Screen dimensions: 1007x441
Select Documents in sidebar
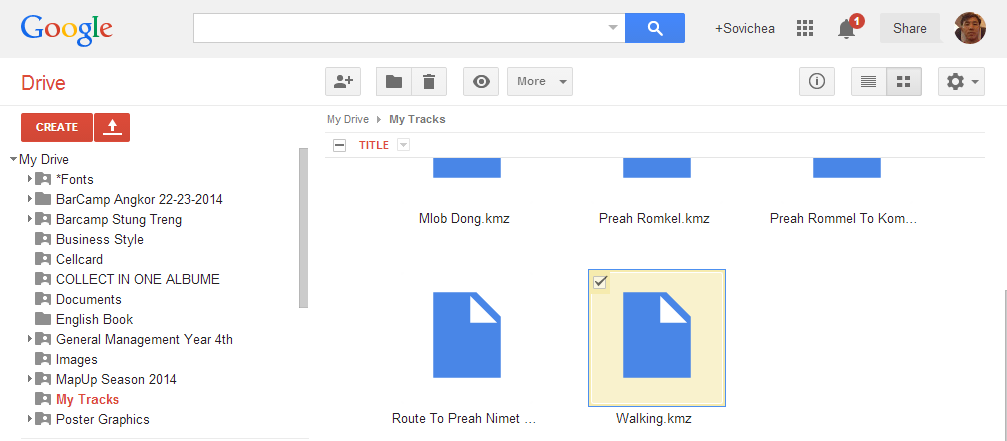point(89,300)
